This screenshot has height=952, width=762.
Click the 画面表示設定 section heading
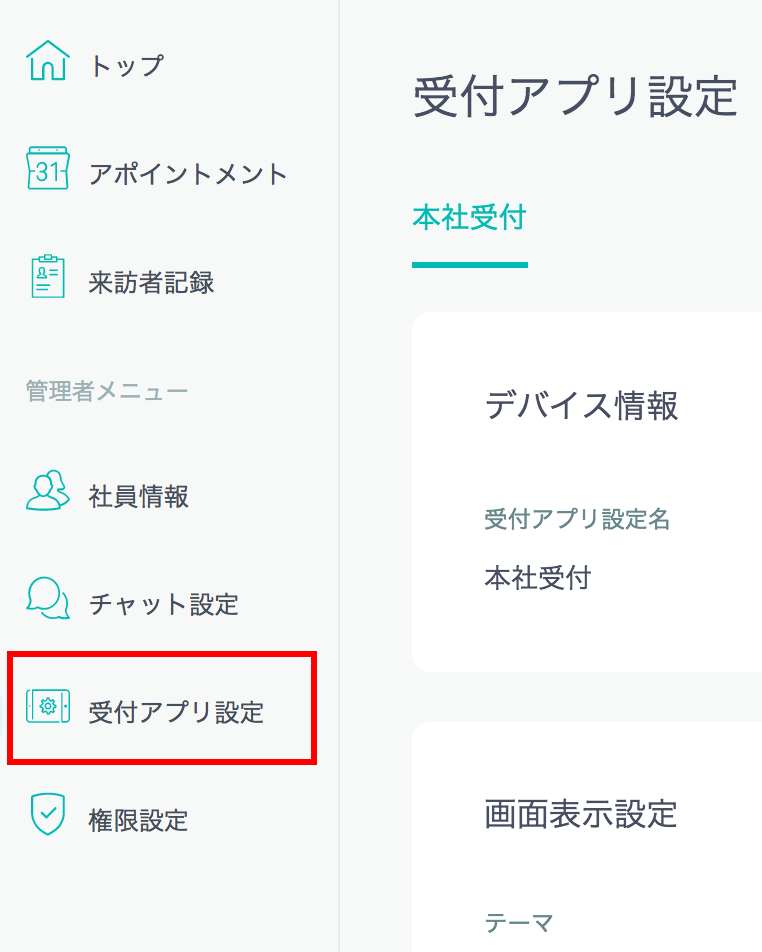pos(581,813)
